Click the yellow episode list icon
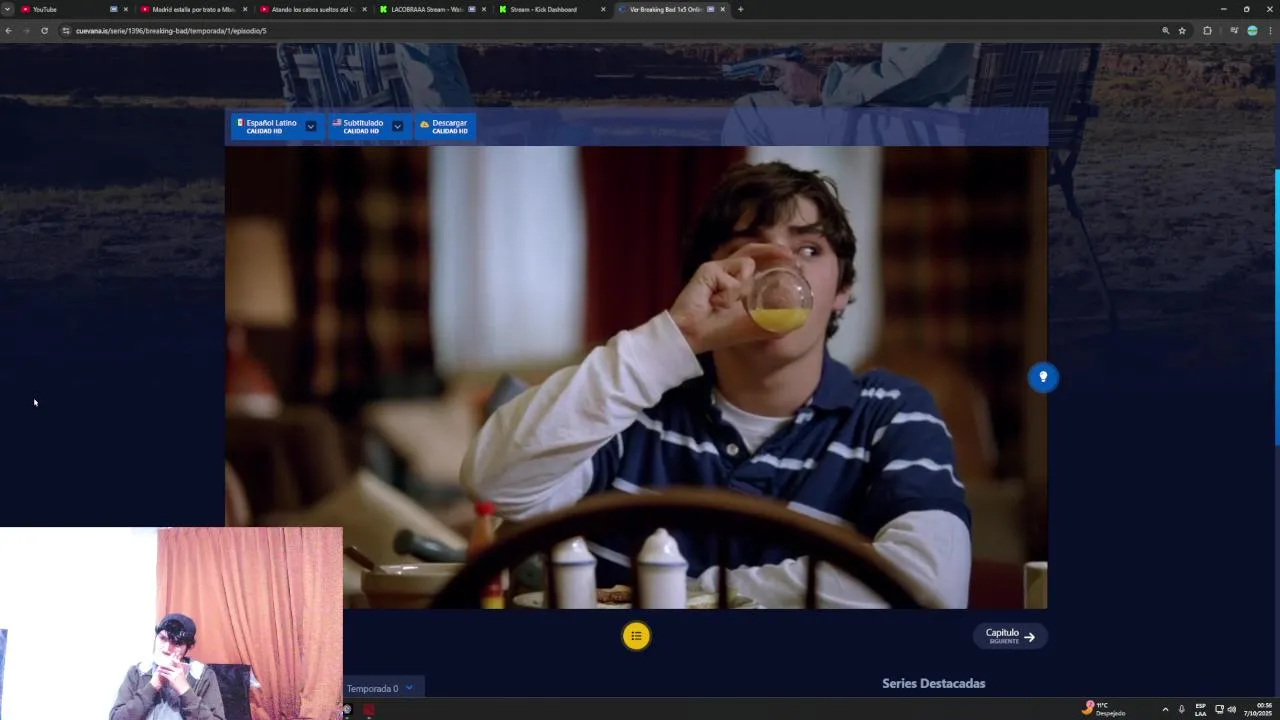 (636, 636)
